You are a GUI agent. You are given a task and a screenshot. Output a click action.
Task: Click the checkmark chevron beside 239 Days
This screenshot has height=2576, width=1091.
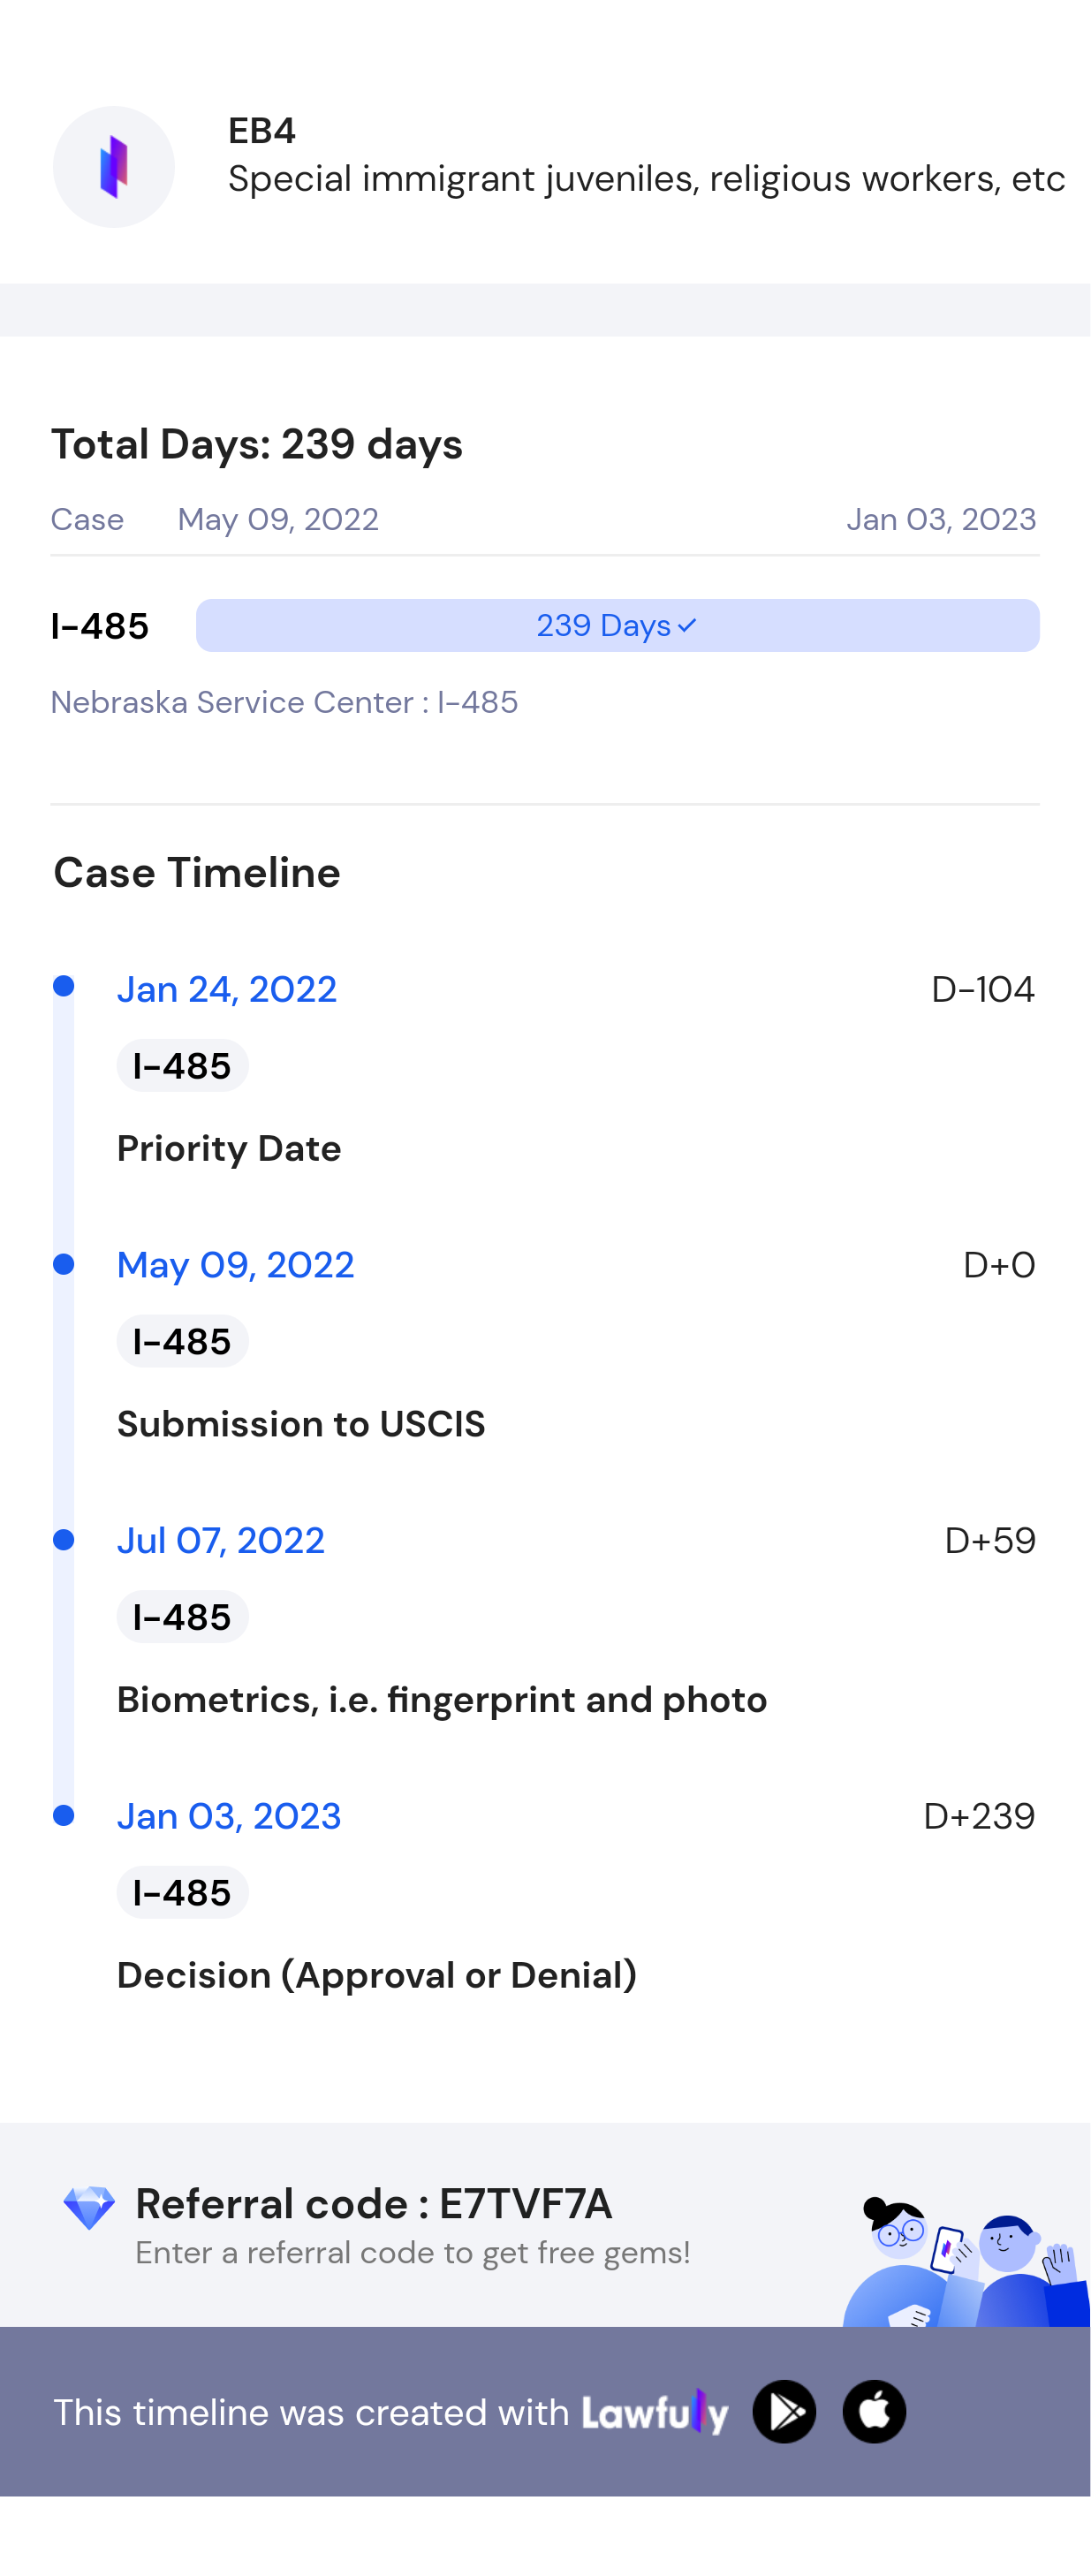pos(687,626)
